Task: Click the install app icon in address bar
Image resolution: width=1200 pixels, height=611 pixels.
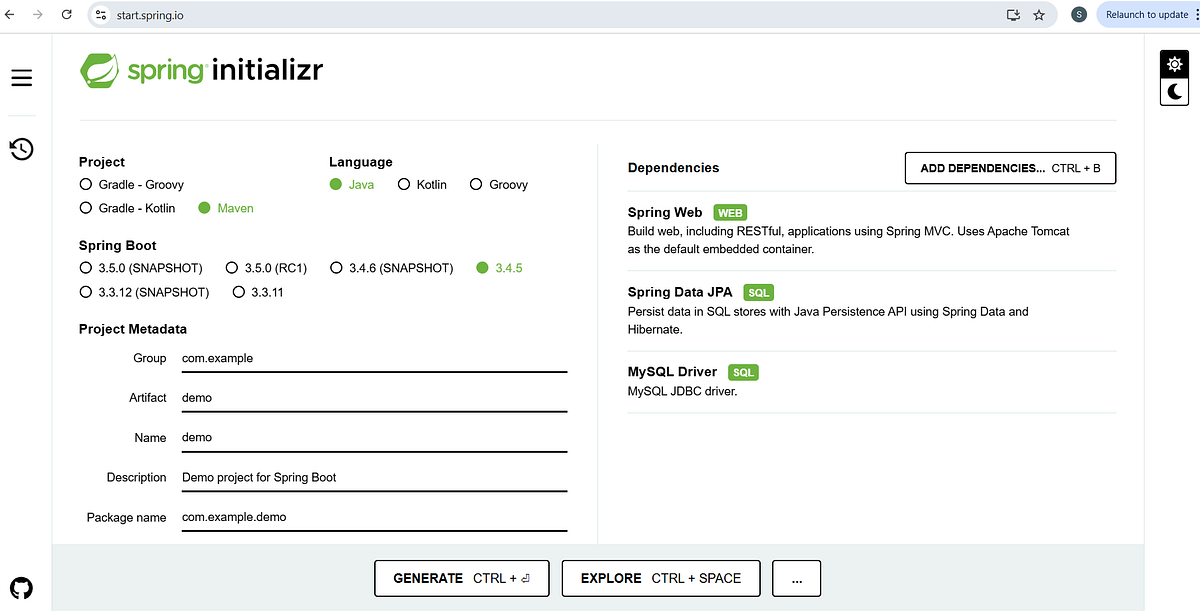Action: (1013, 15)
